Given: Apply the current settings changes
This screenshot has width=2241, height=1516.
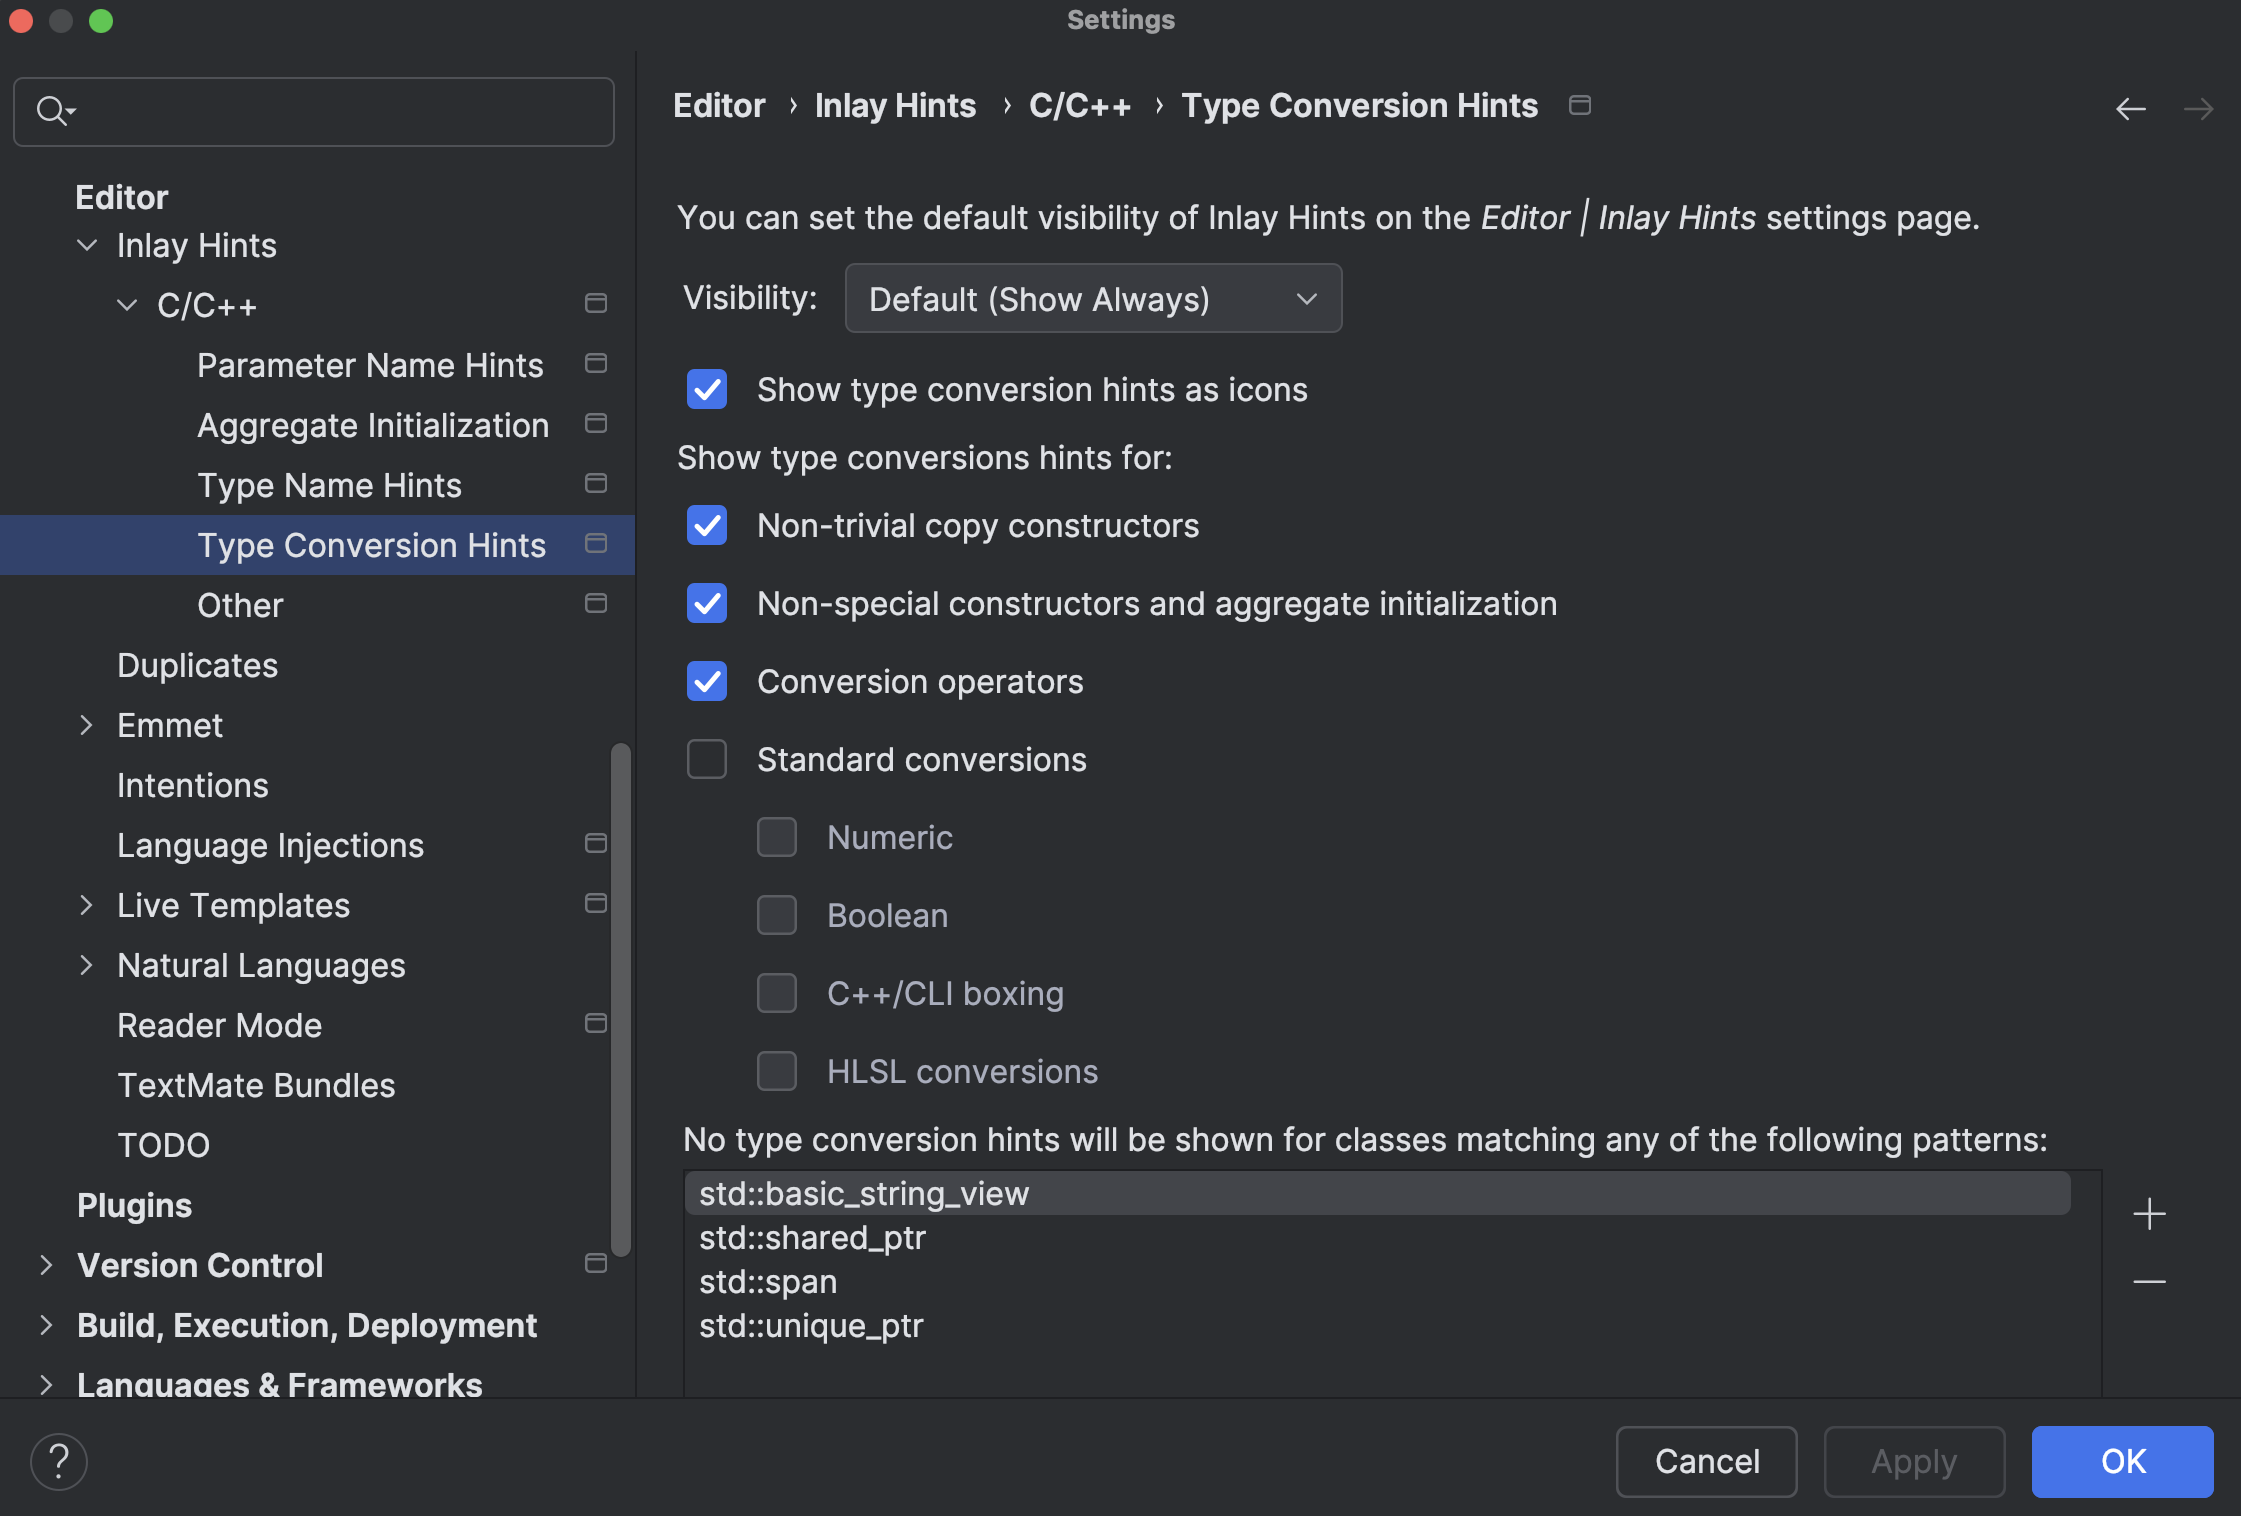Looking at the screenshot, I should [1913, 1461].
